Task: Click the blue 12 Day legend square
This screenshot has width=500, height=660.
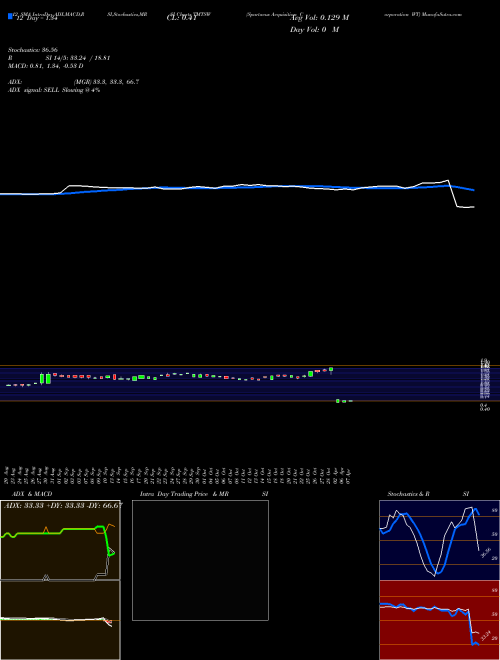Action: [11, 16]
